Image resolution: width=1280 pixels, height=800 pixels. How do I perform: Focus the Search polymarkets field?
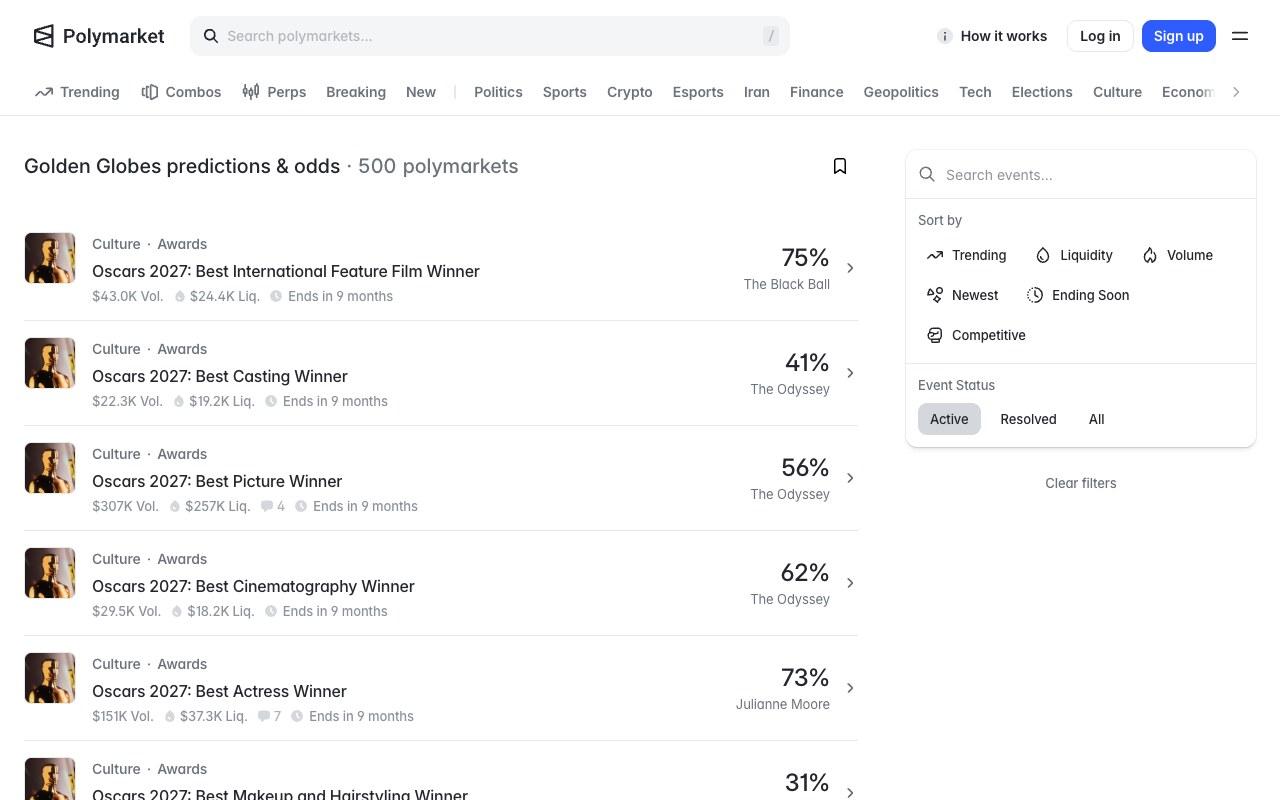coord(490,36)
